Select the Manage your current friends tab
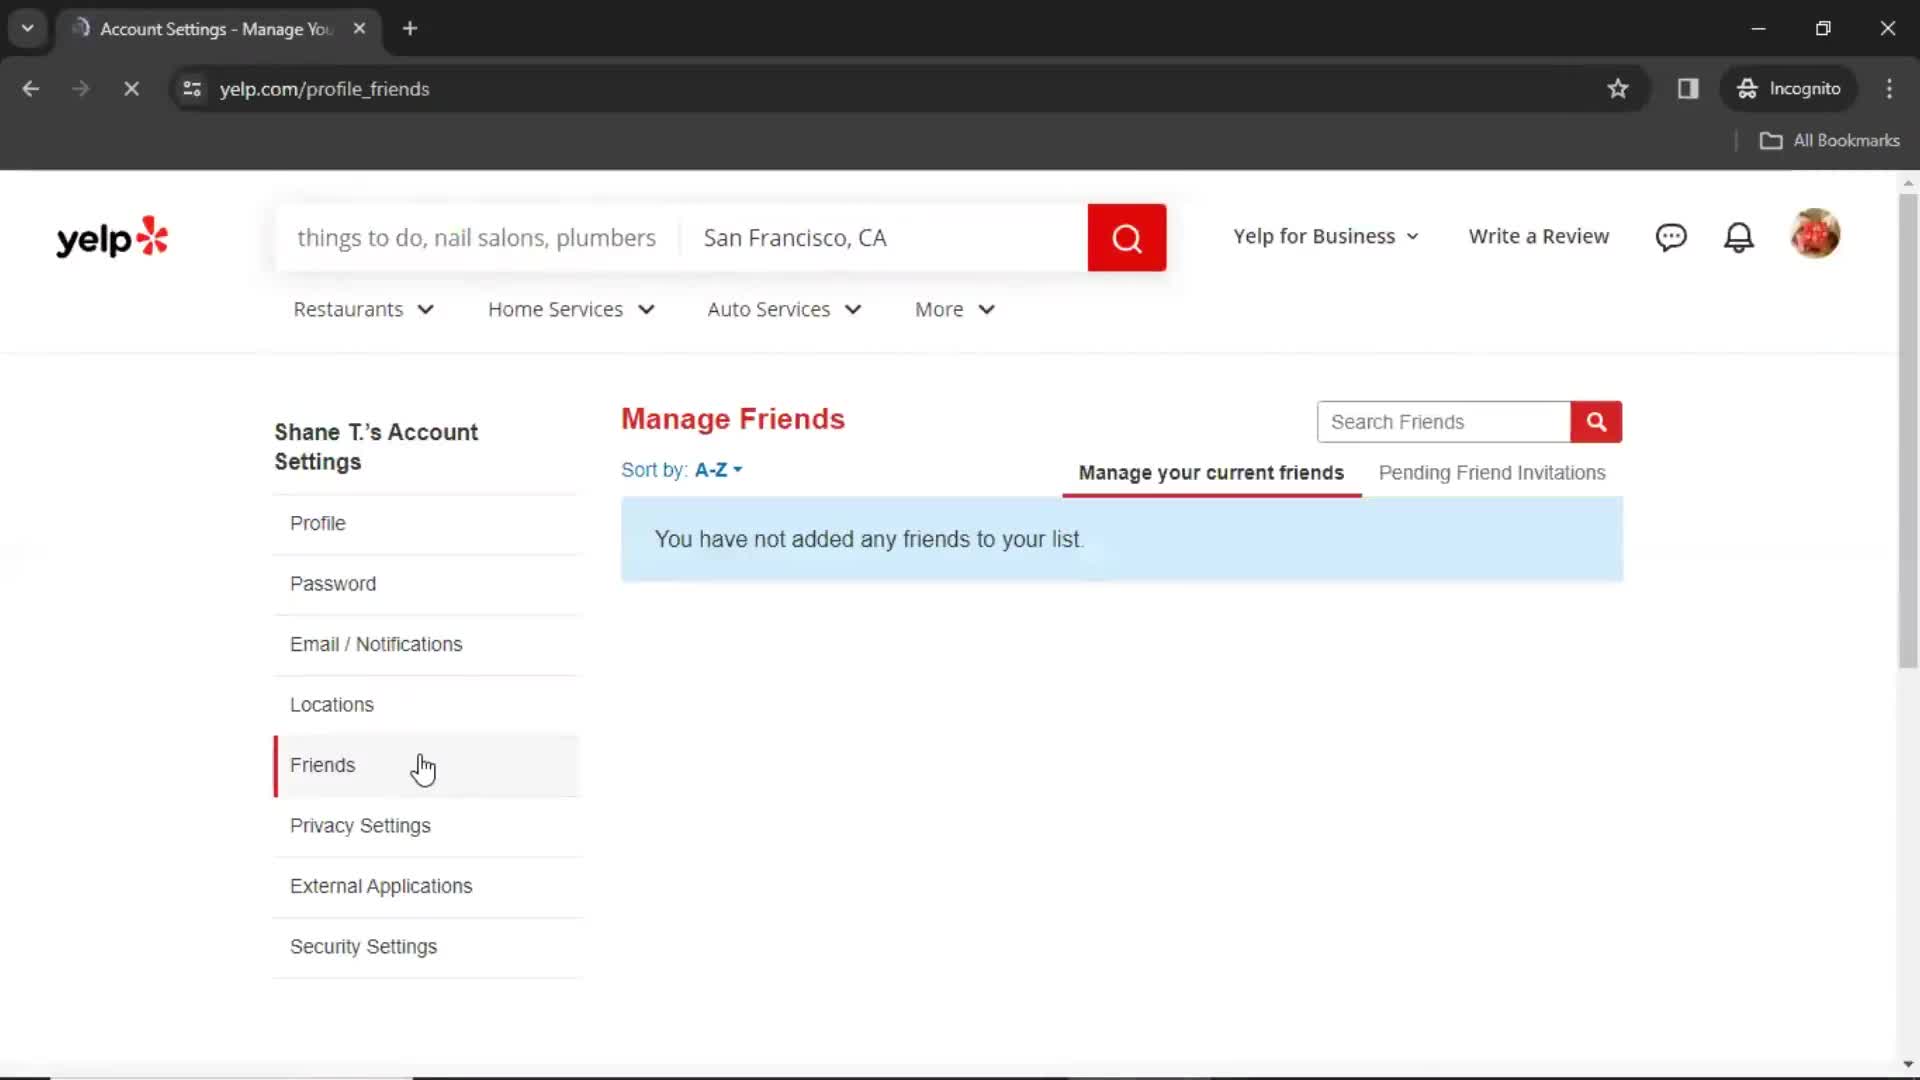1920x1080 pixels. [x=1212, y=472]
